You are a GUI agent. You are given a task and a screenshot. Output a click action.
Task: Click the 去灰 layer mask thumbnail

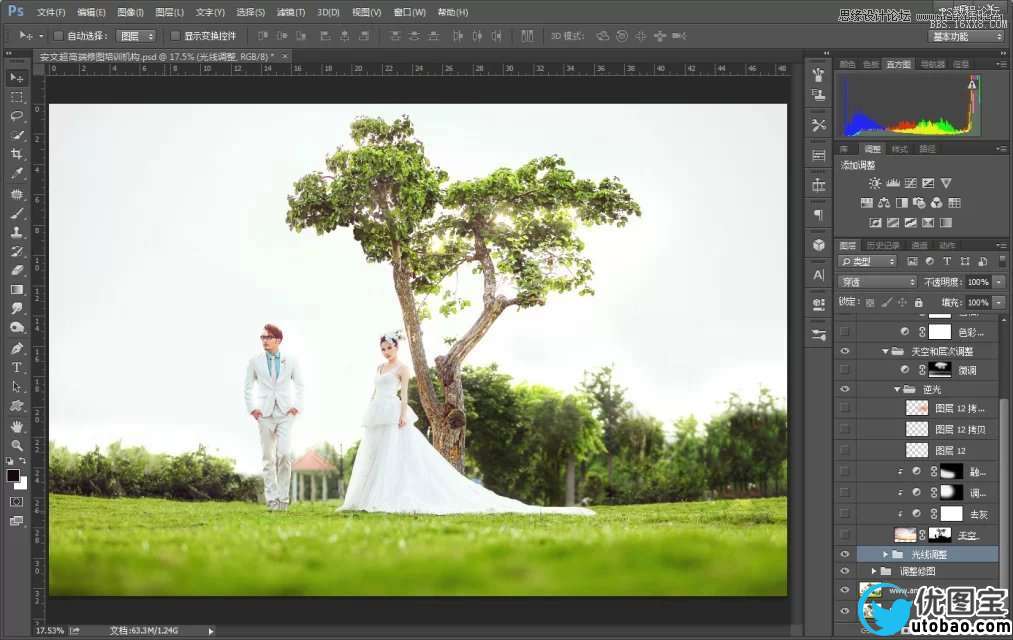(952, 514)
